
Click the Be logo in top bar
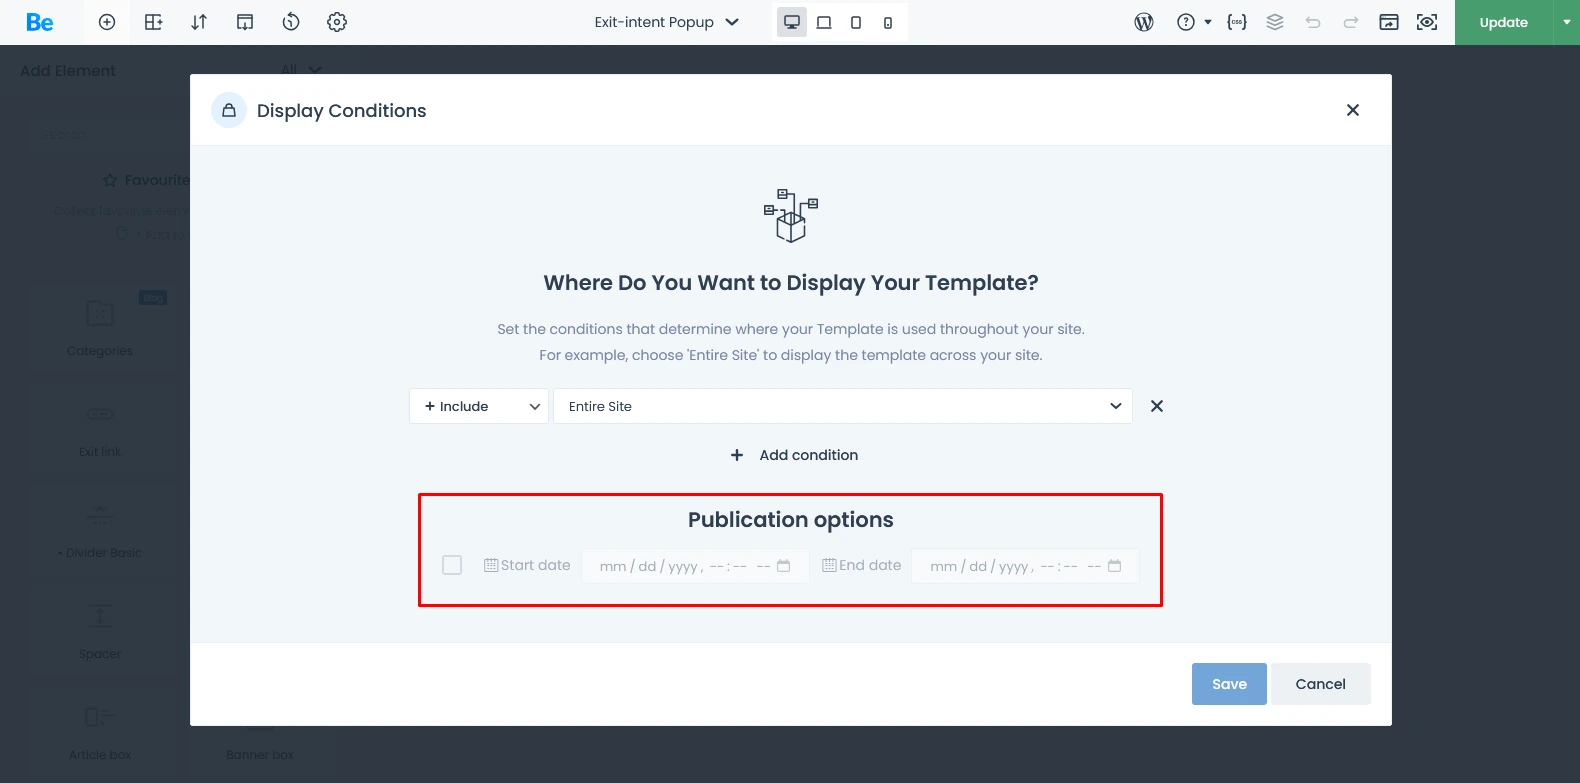coord(40,22)
